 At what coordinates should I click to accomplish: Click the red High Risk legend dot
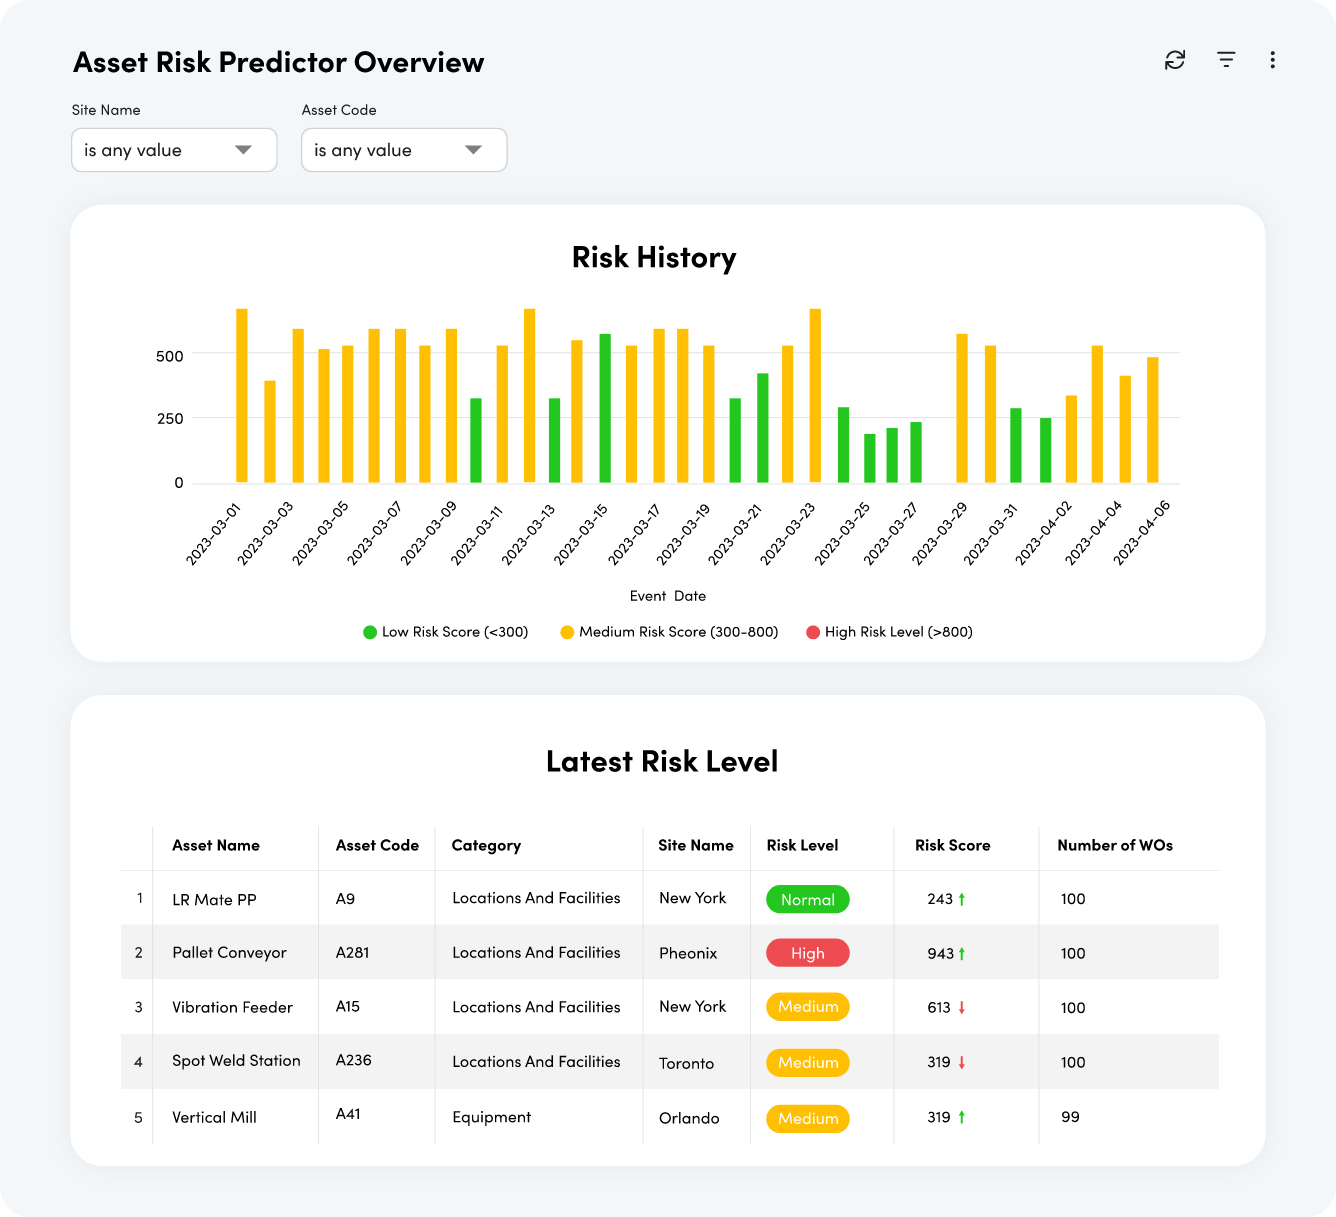coord(812,632)
